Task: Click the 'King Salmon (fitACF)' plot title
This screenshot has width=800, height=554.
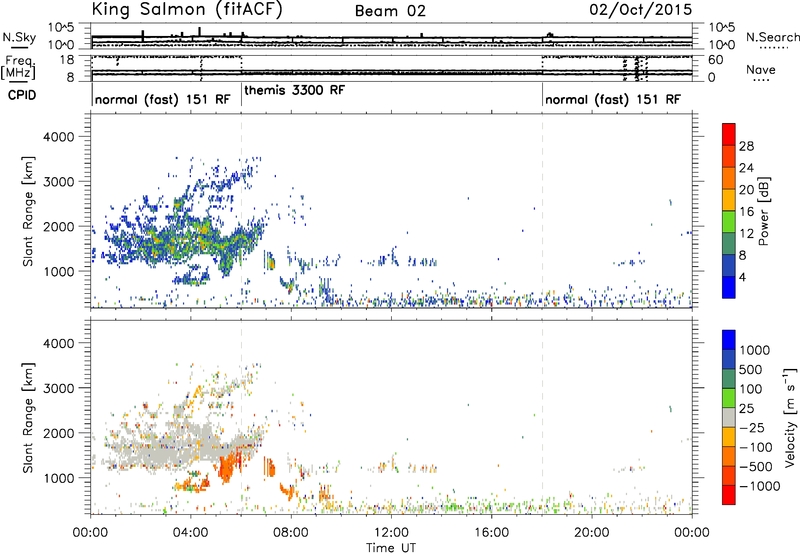Action: coord(187,10)
